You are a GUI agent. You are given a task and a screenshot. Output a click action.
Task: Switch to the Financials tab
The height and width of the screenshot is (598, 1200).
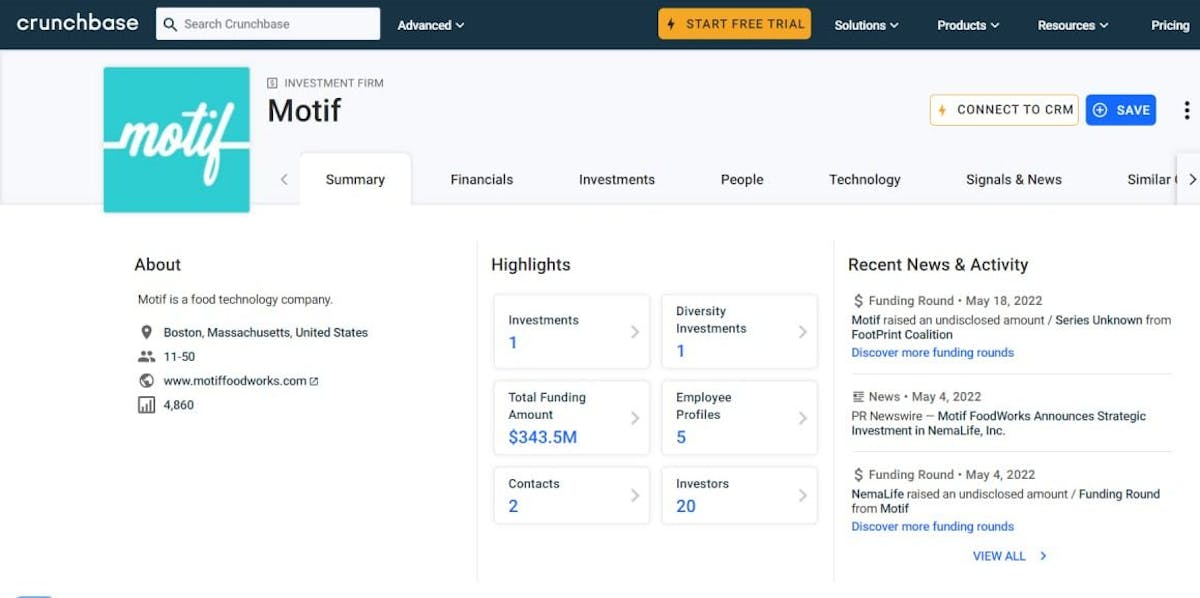(481, 180)
